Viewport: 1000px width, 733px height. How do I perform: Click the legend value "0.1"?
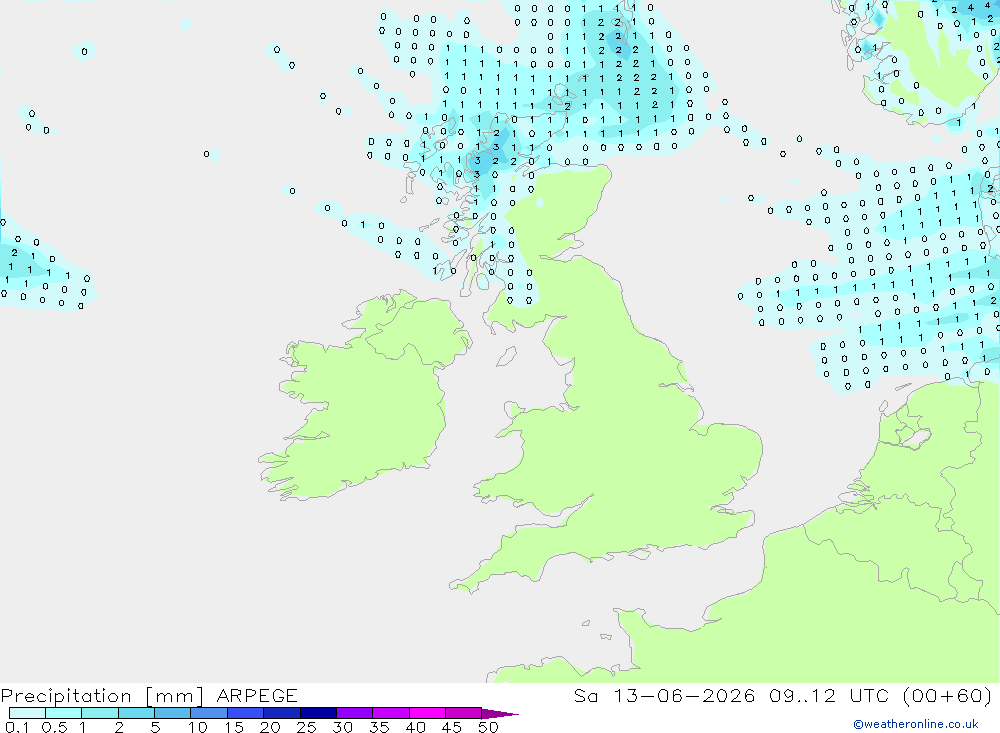point(17,727)
